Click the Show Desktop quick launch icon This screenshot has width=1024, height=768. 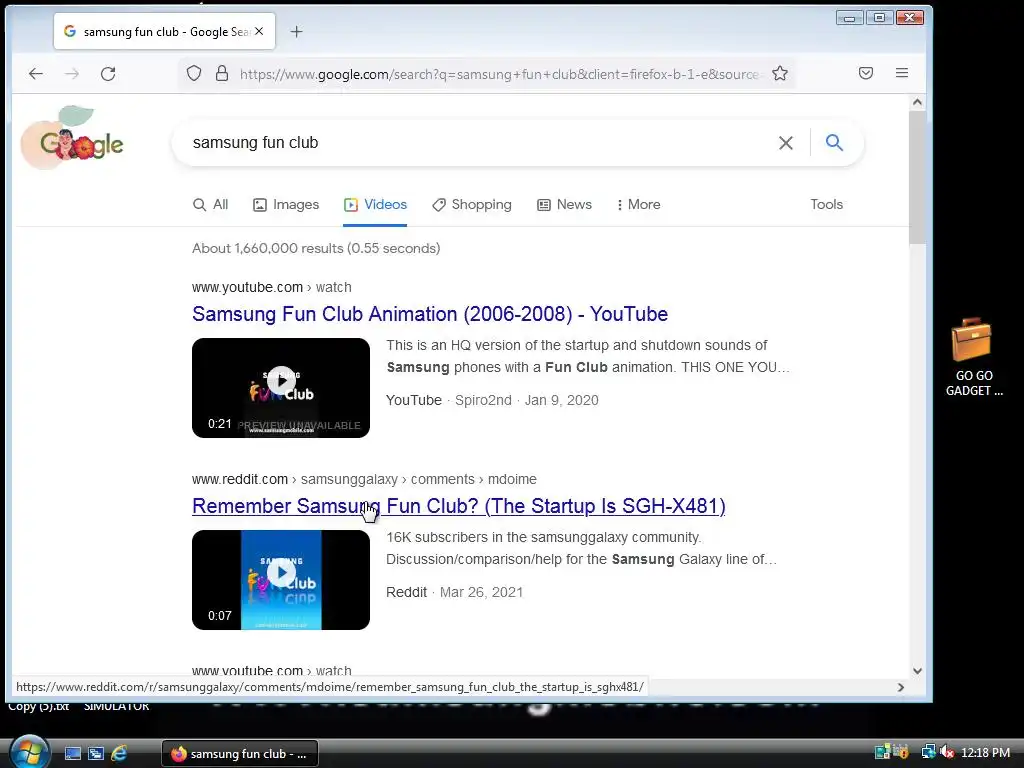click(x=73, y=754)
